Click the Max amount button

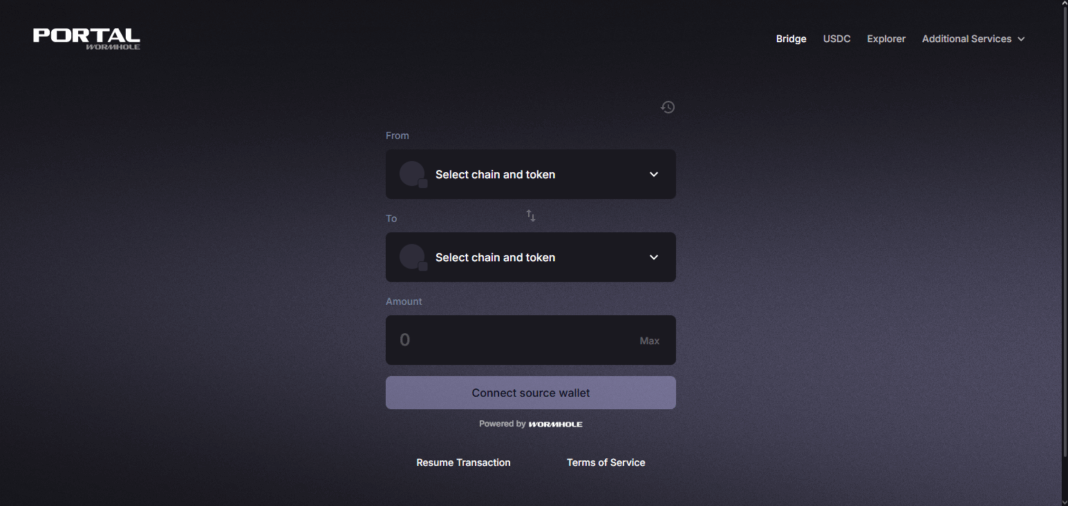(649, 341)
